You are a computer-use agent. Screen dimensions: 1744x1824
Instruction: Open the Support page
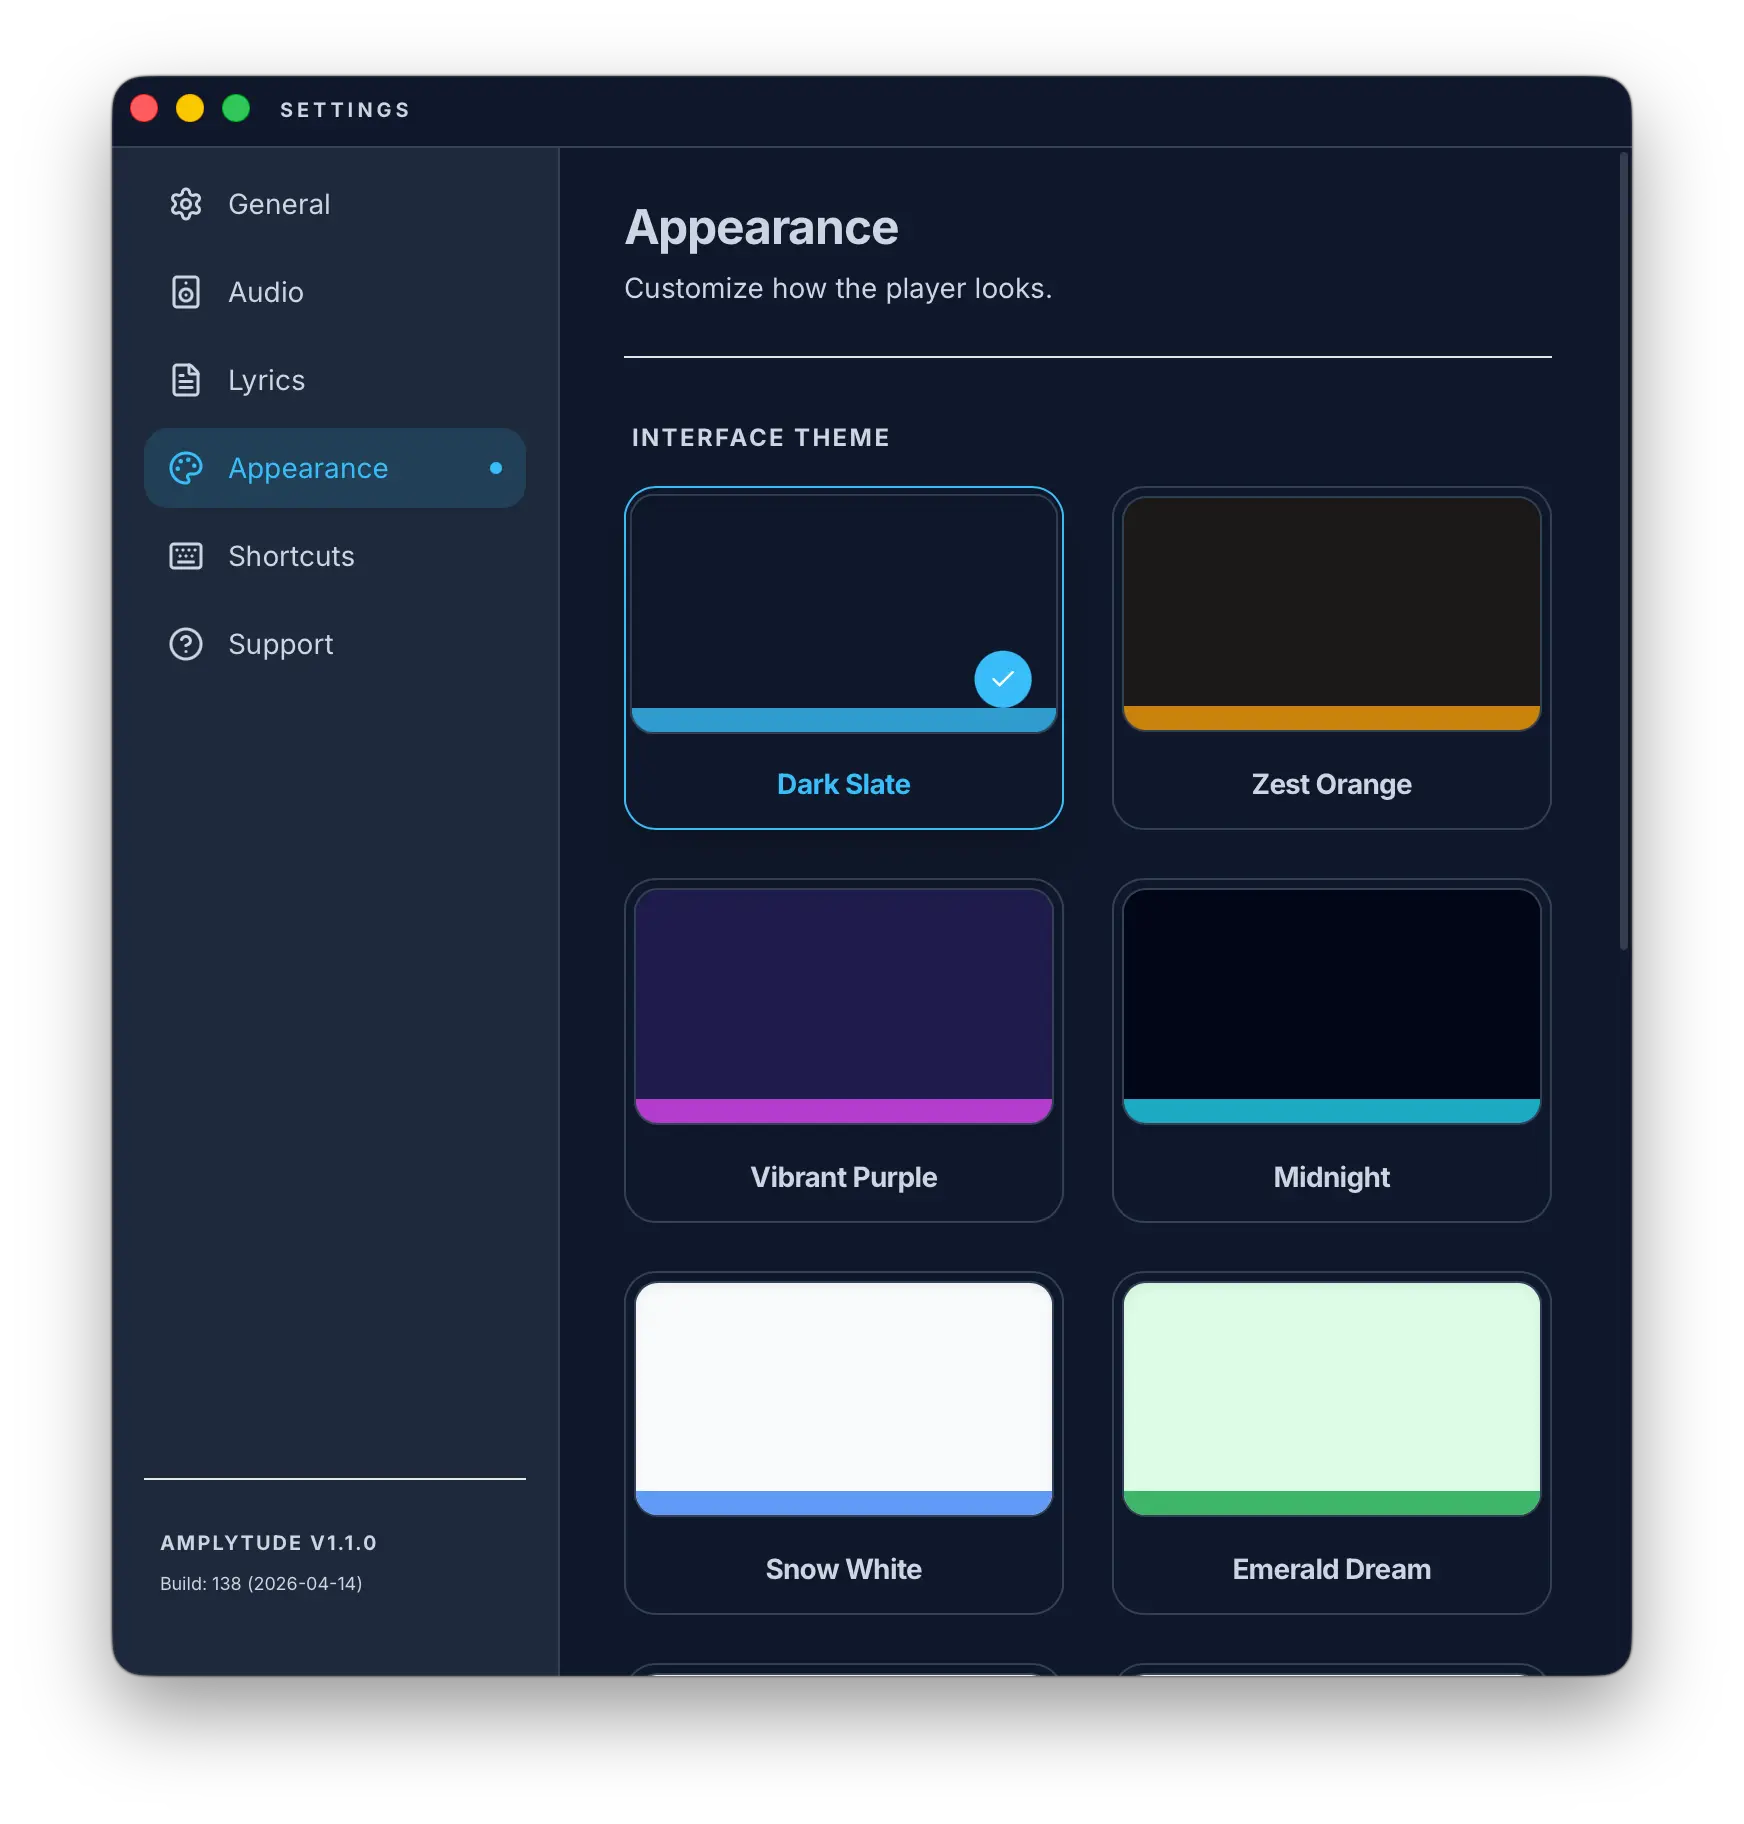pyautogui.click(x=280, y=644)
